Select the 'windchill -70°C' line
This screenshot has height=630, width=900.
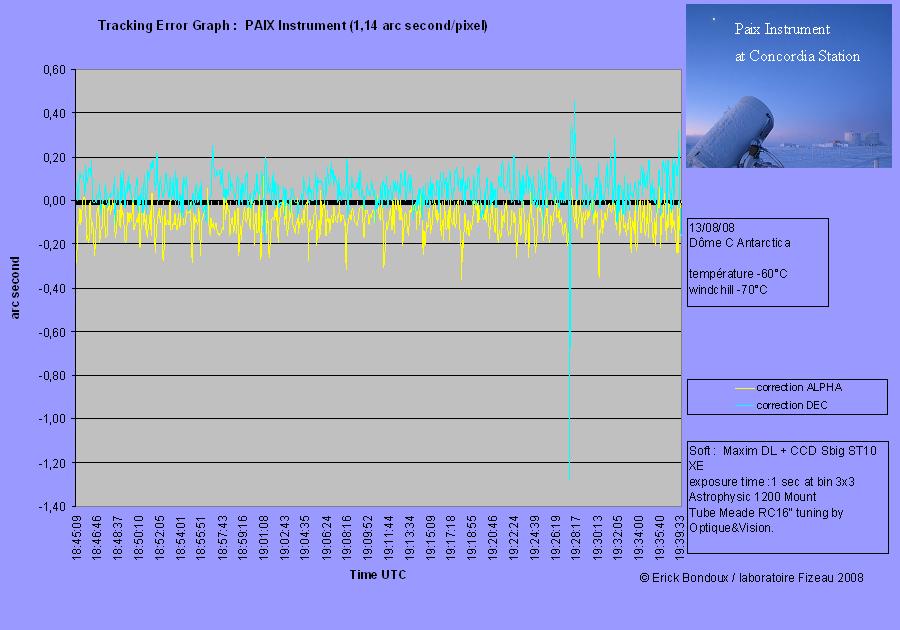pos(728,290)
